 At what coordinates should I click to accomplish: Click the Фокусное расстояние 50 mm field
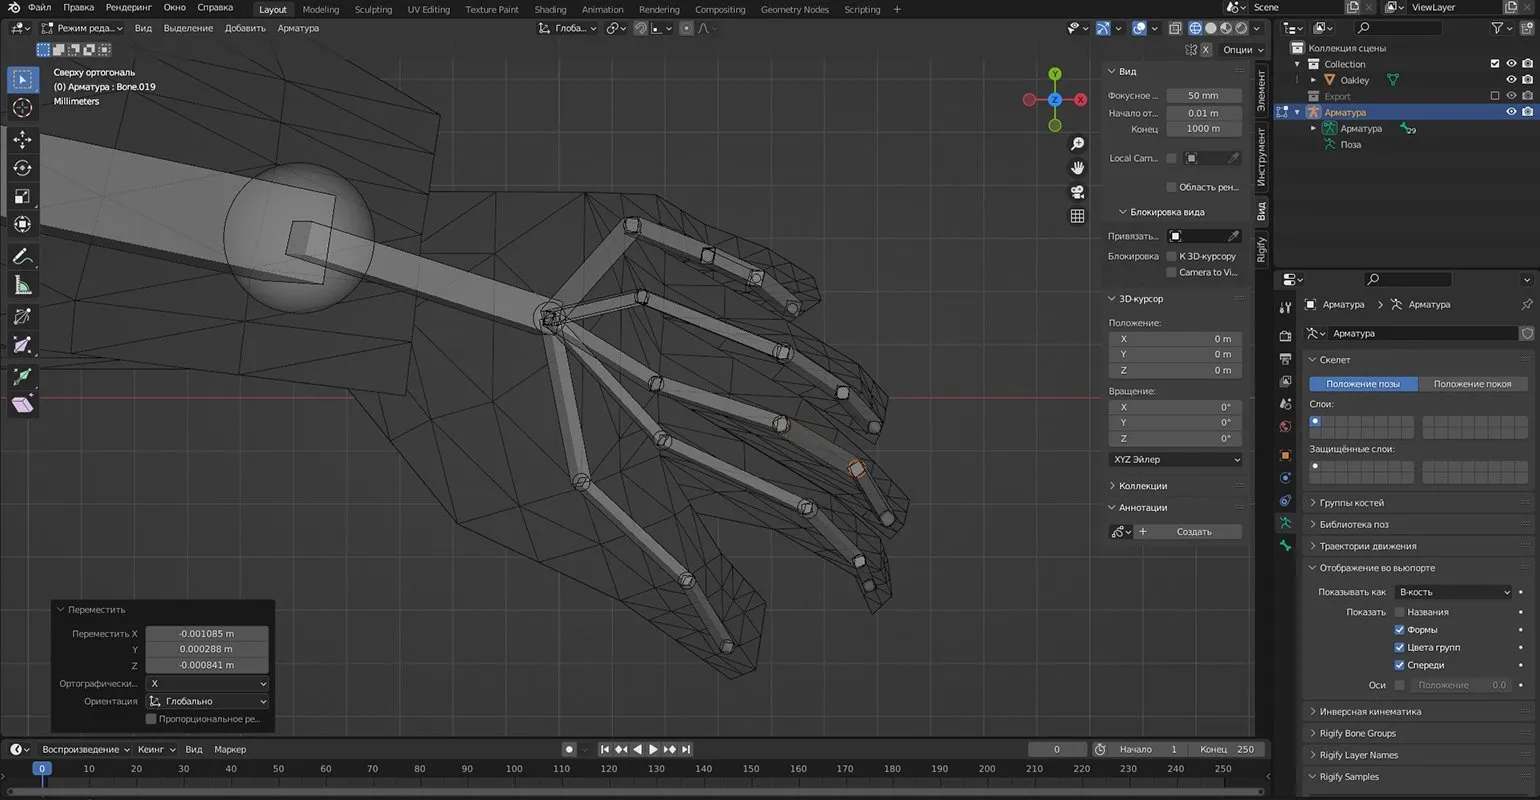[x=1203, y=96]
